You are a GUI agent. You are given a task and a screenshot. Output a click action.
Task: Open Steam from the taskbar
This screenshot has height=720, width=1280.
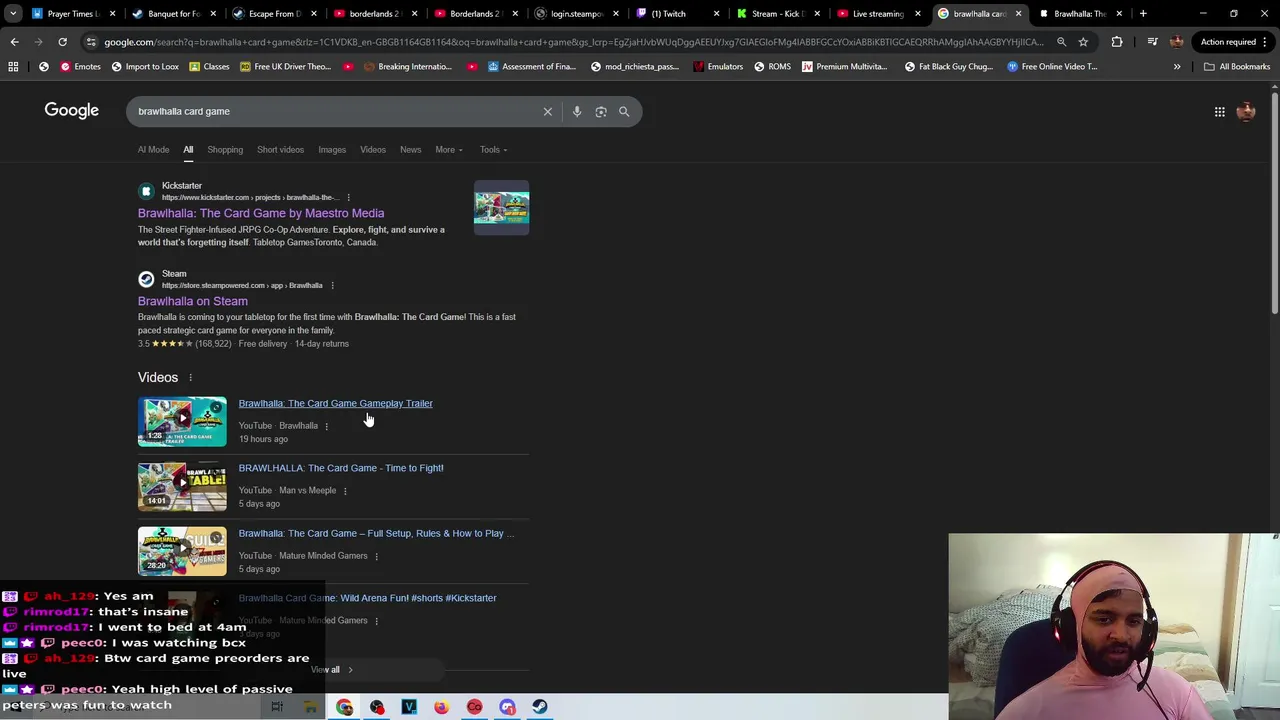pos(539,707)
